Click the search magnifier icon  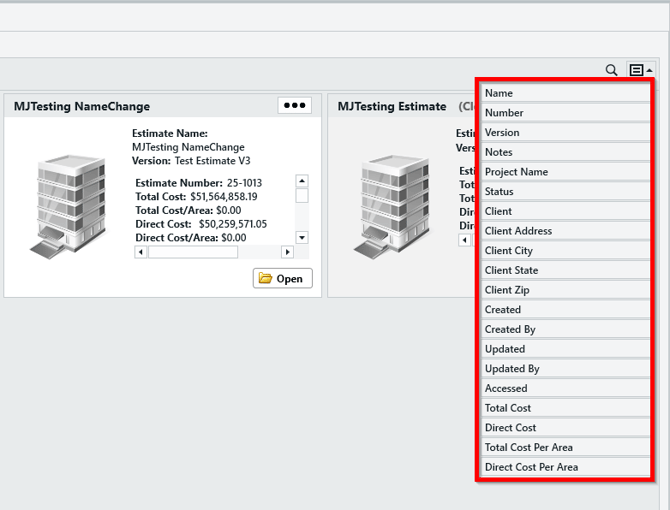pos(611,70)
